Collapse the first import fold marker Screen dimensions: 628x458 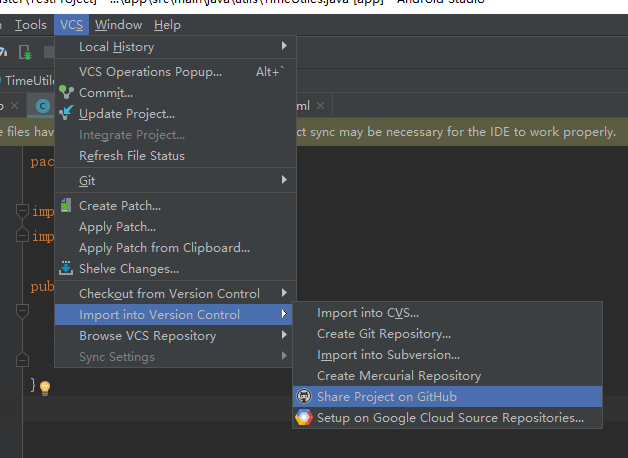pyautogui.click(x=22, y=211)
